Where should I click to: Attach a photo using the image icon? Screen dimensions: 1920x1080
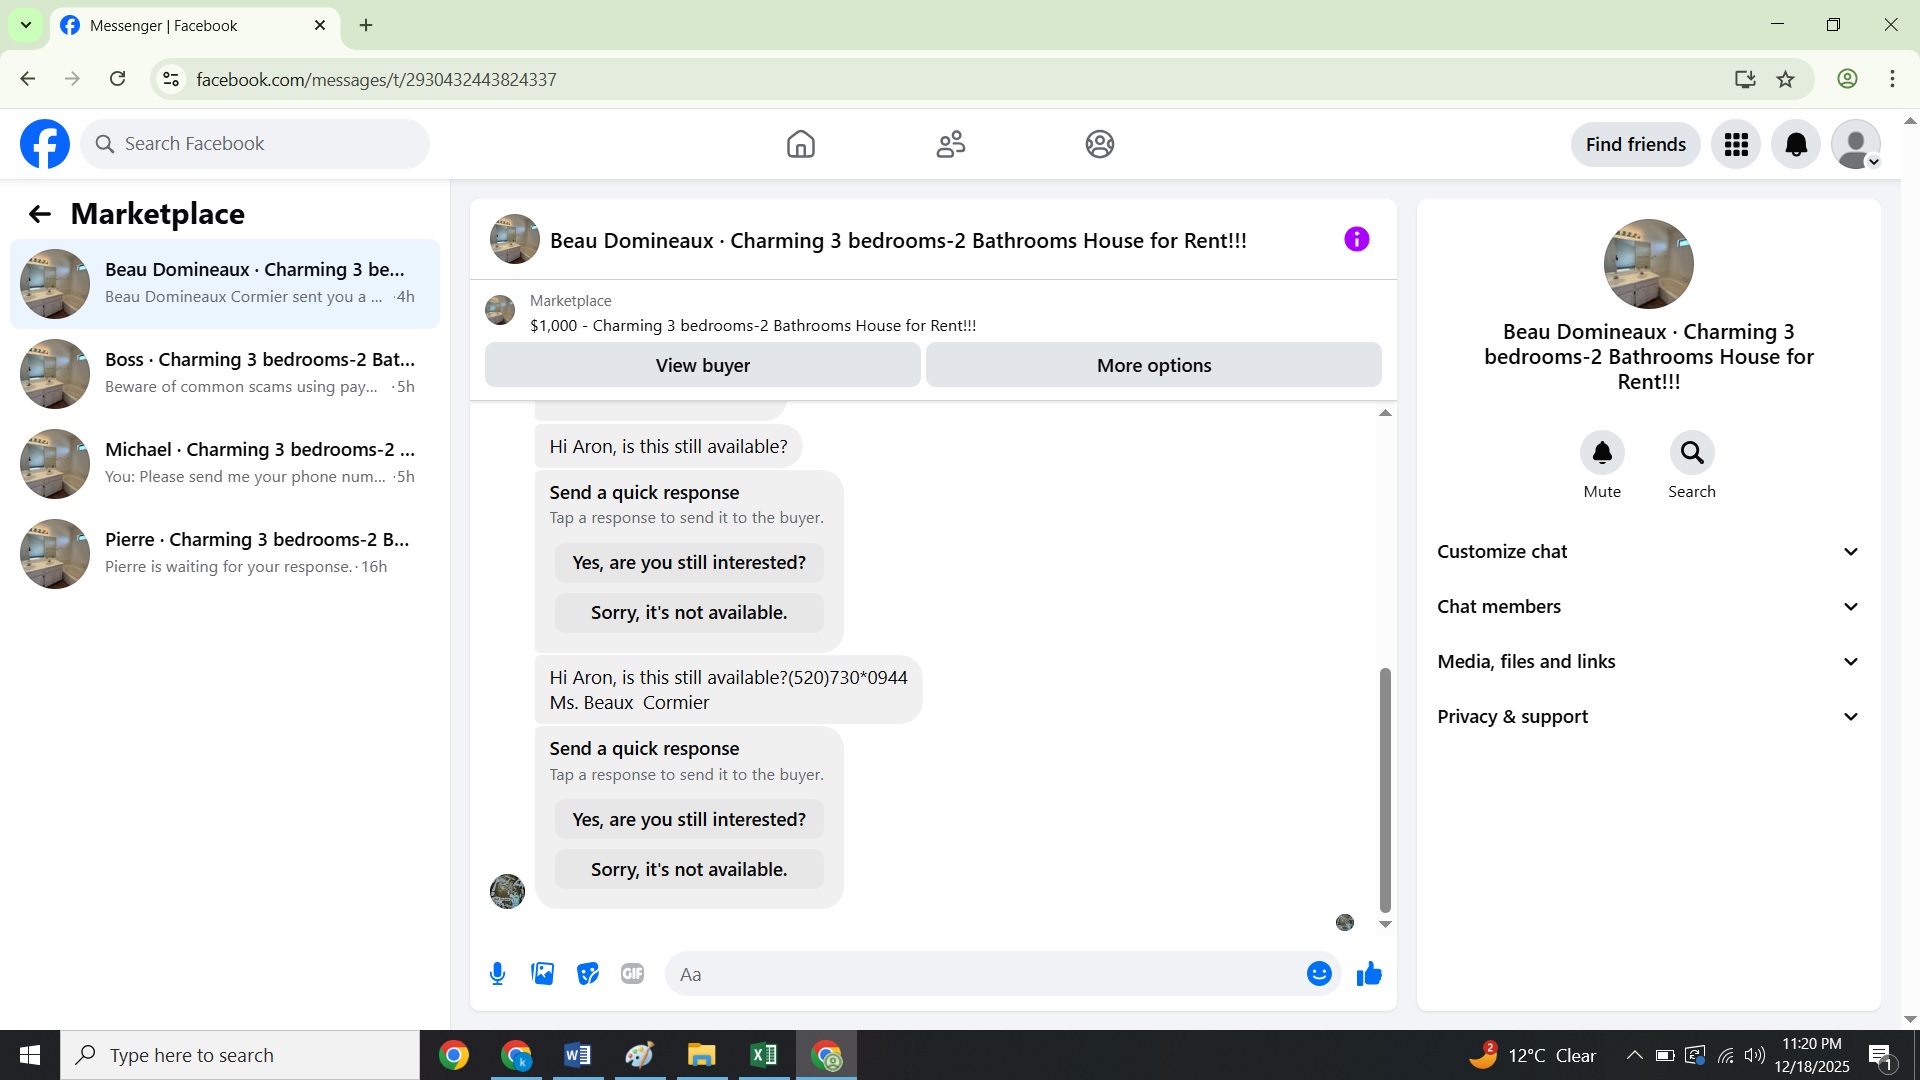pyautogui.click(x=543, y=974)
